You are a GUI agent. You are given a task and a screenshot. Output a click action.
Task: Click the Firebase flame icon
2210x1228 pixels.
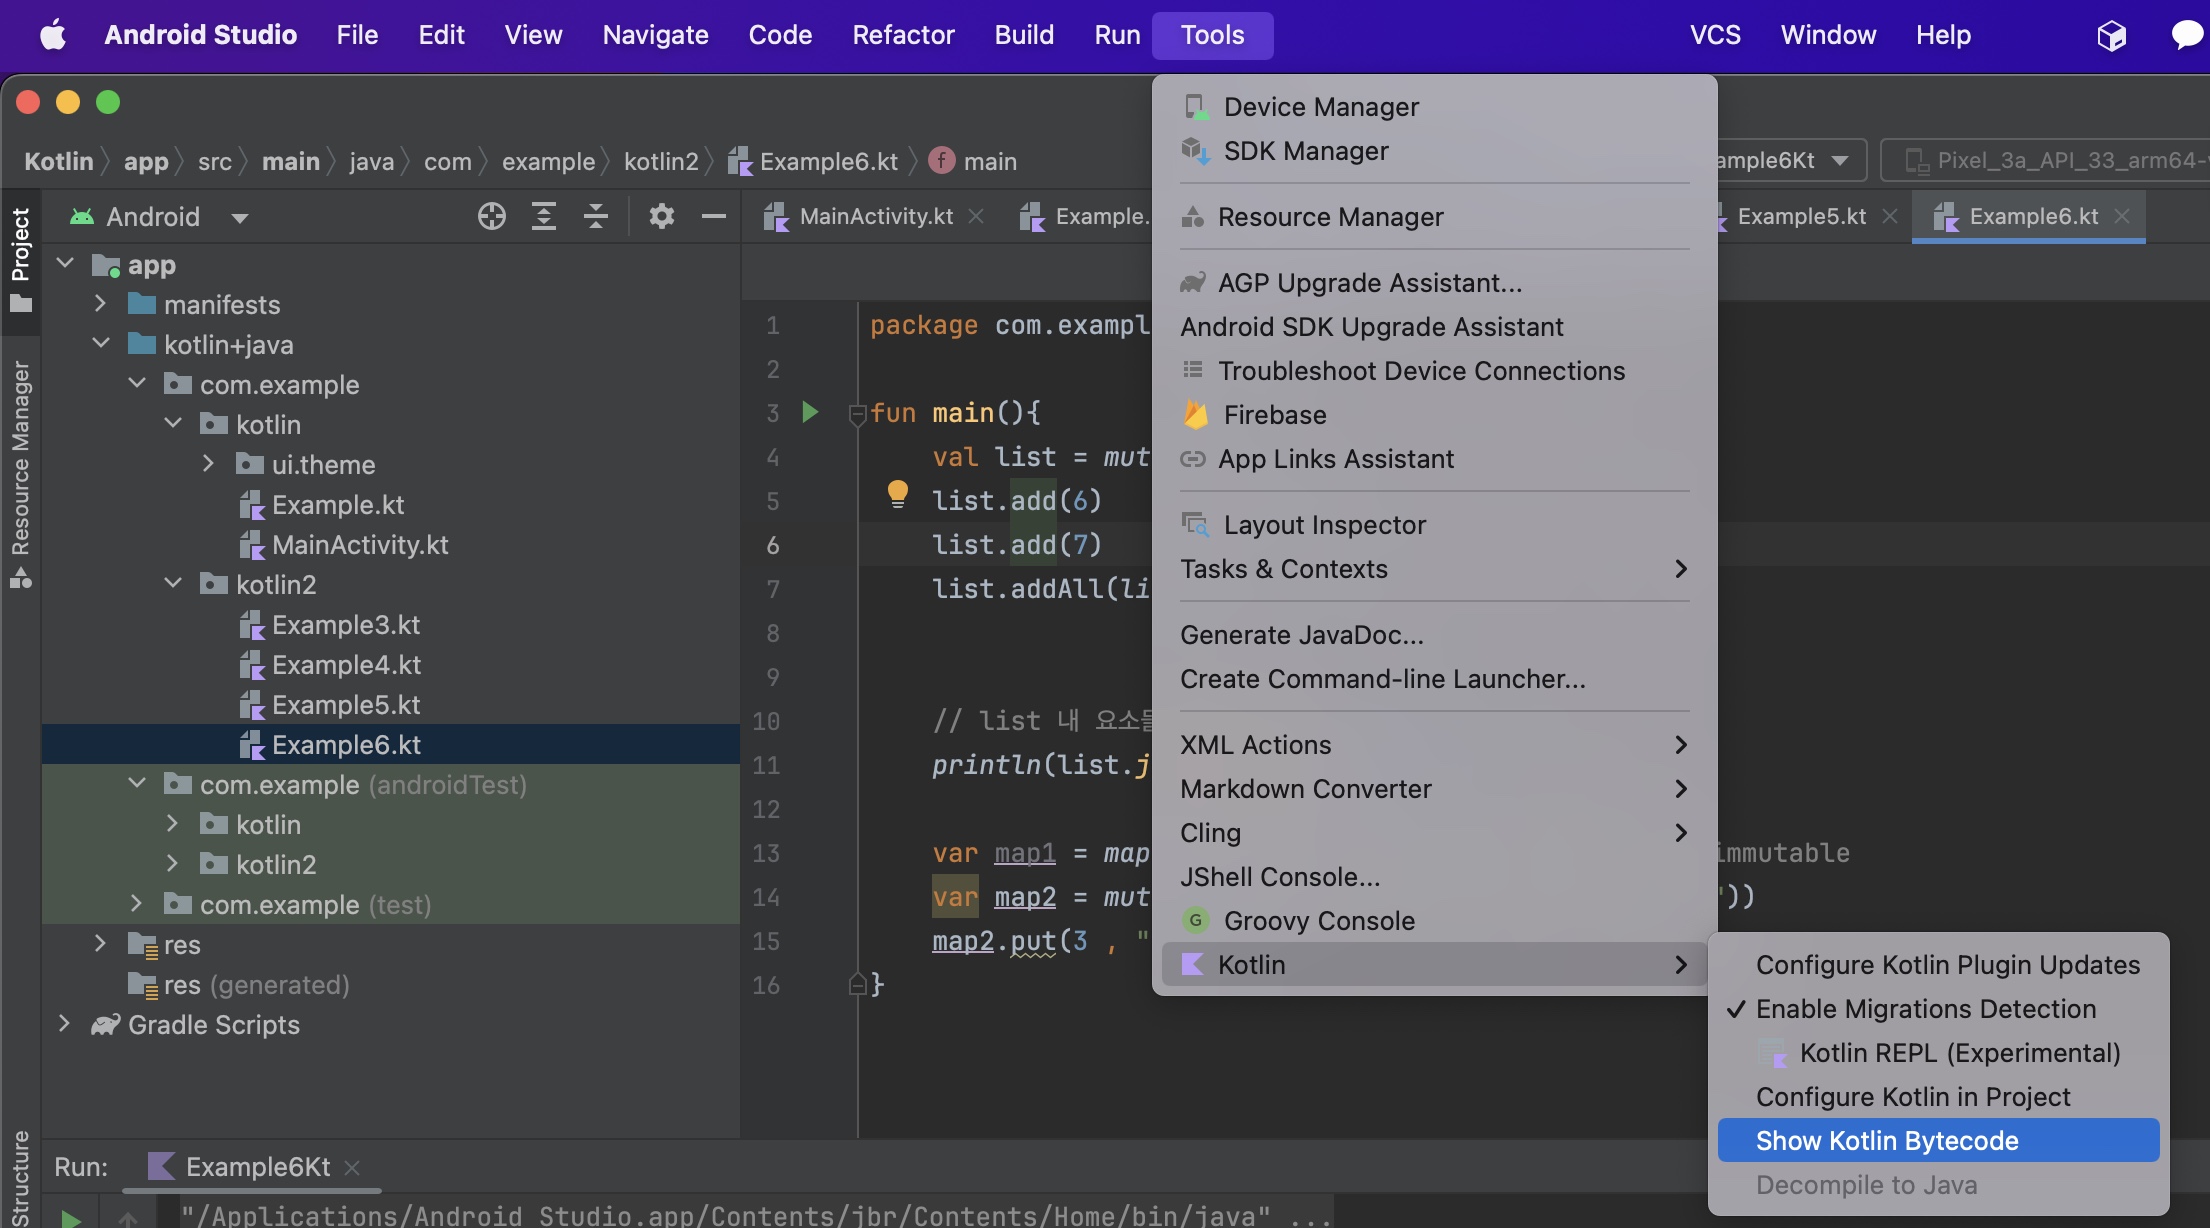point(1194,414)
